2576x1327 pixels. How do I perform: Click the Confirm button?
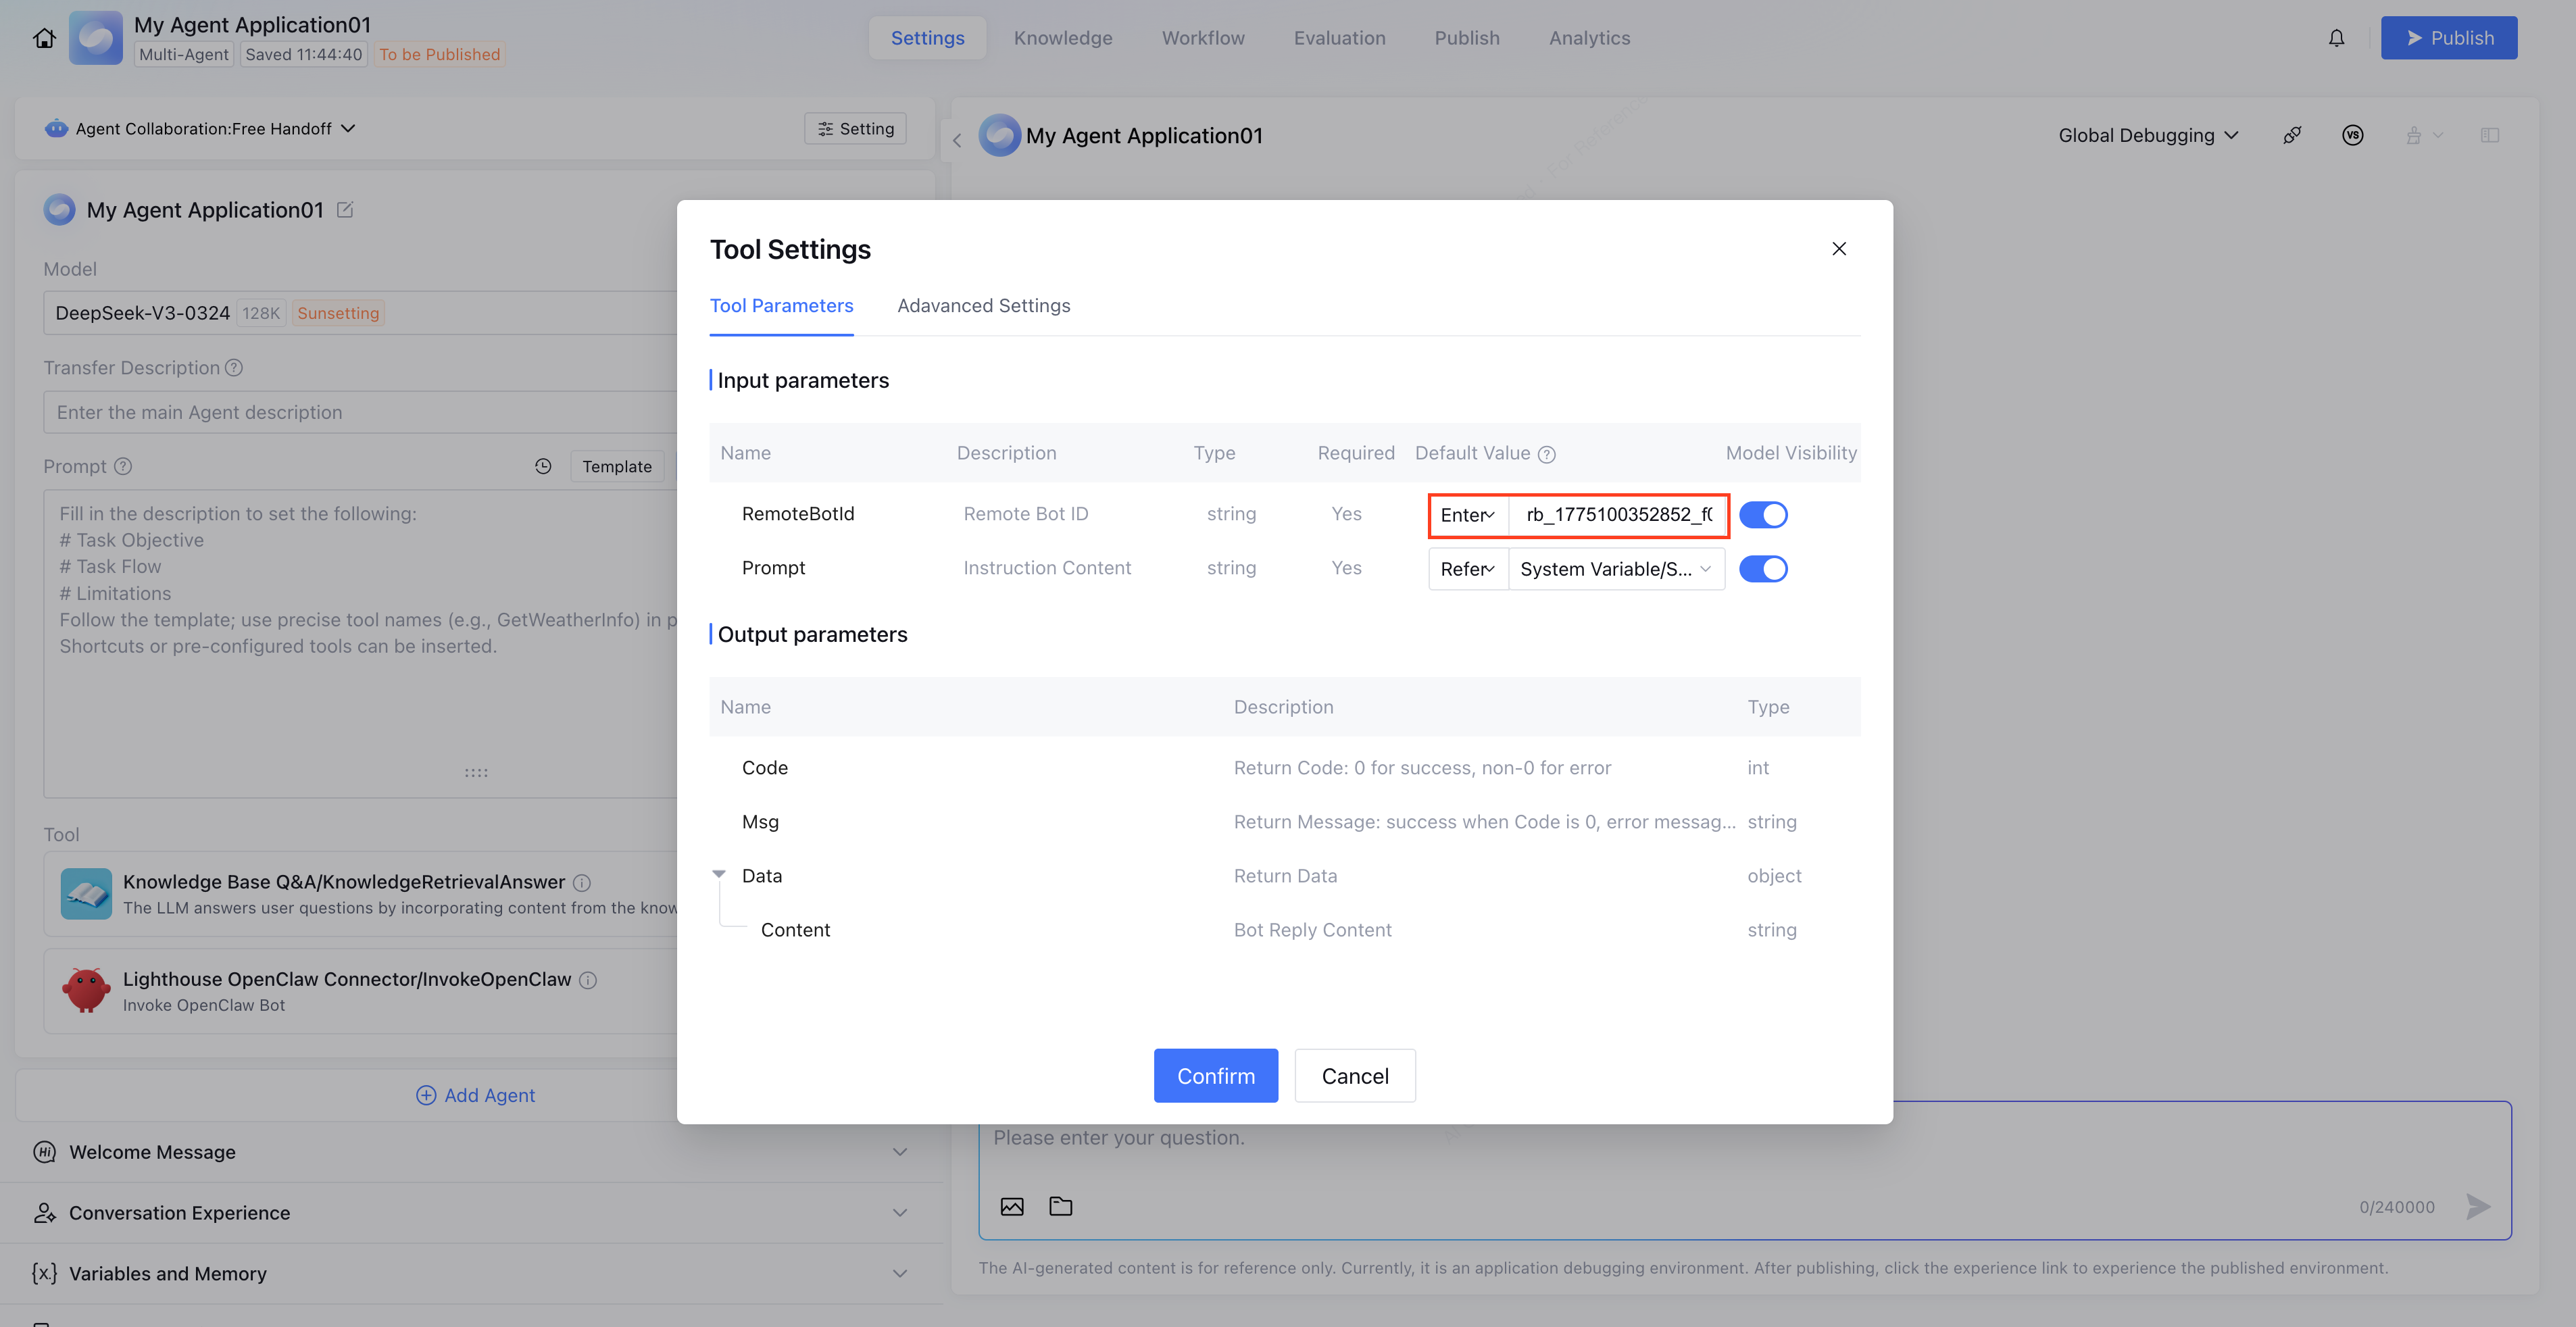1215,1076
